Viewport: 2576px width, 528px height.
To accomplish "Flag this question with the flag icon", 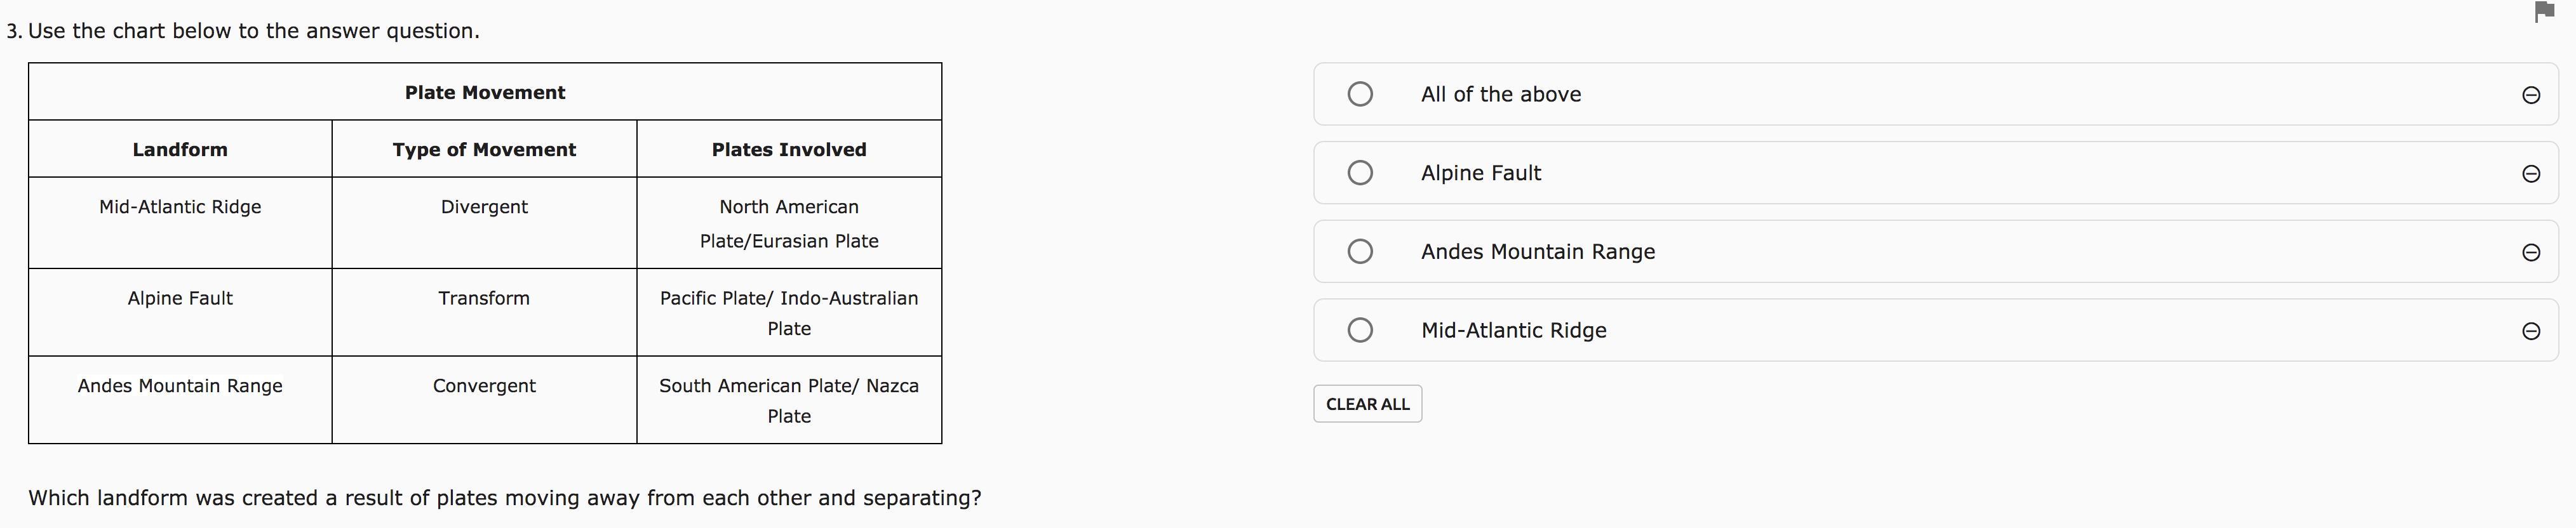I will (2545, 12).
